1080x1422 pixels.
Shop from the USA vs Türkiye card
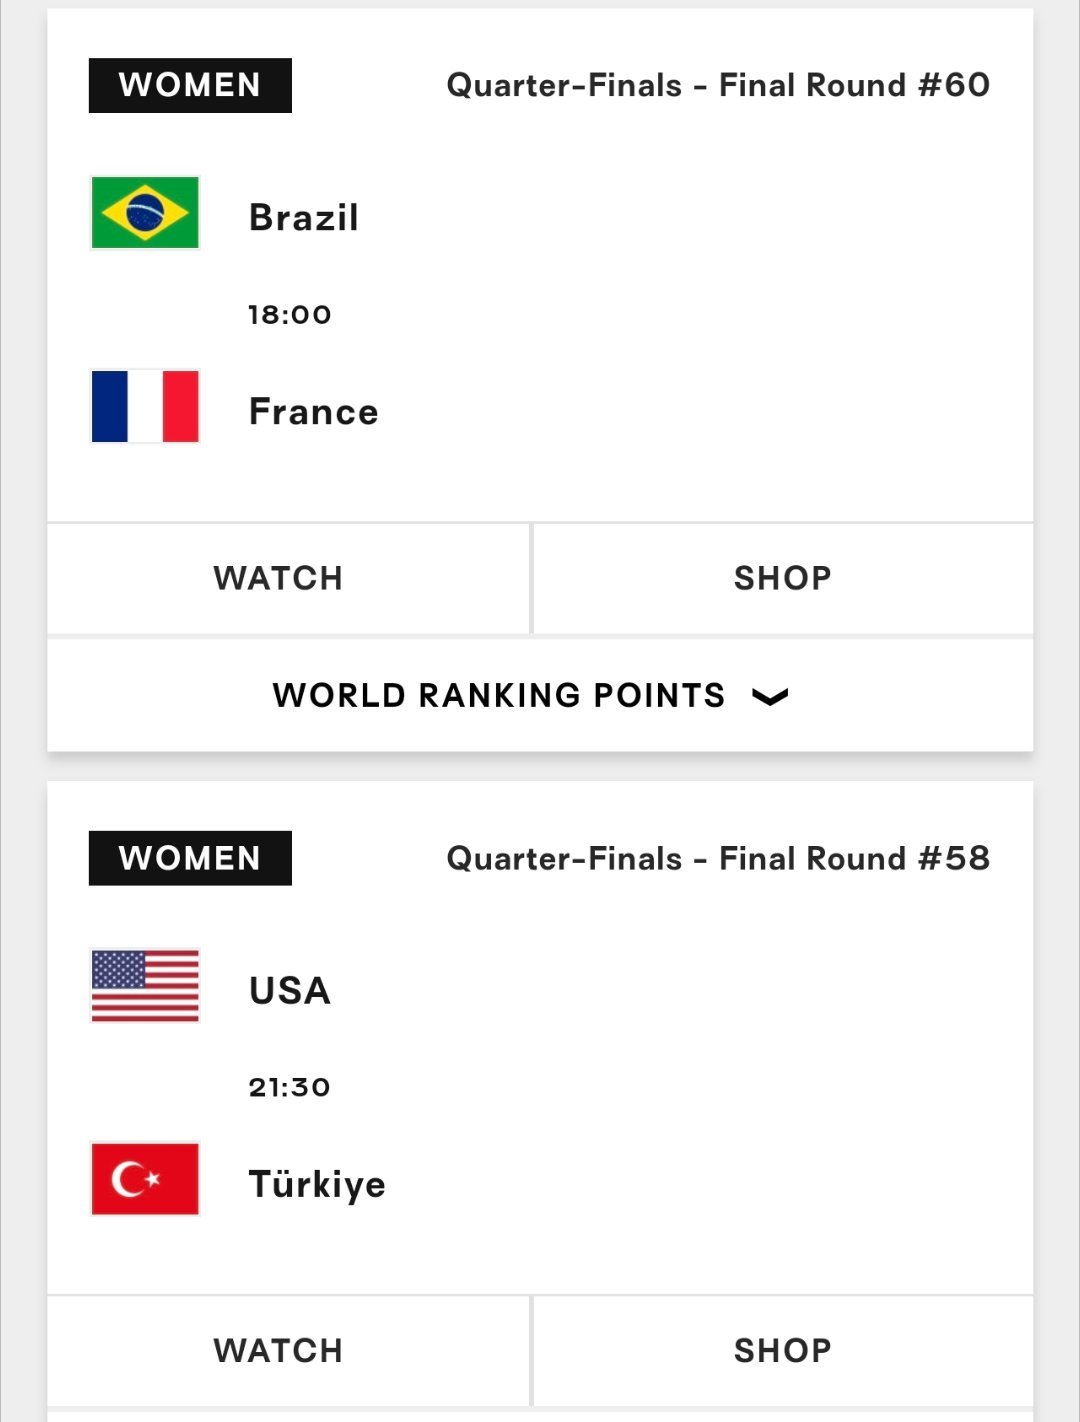[x=783, y=1351]
